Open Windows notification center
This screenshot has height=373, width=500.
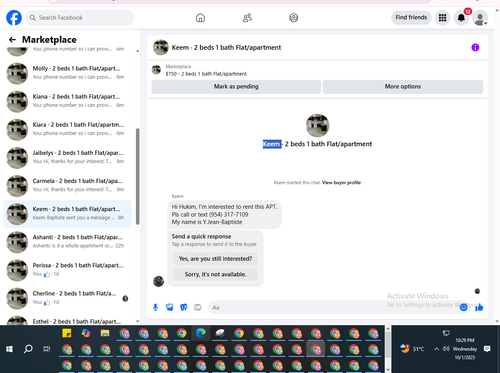click(487, 349)
